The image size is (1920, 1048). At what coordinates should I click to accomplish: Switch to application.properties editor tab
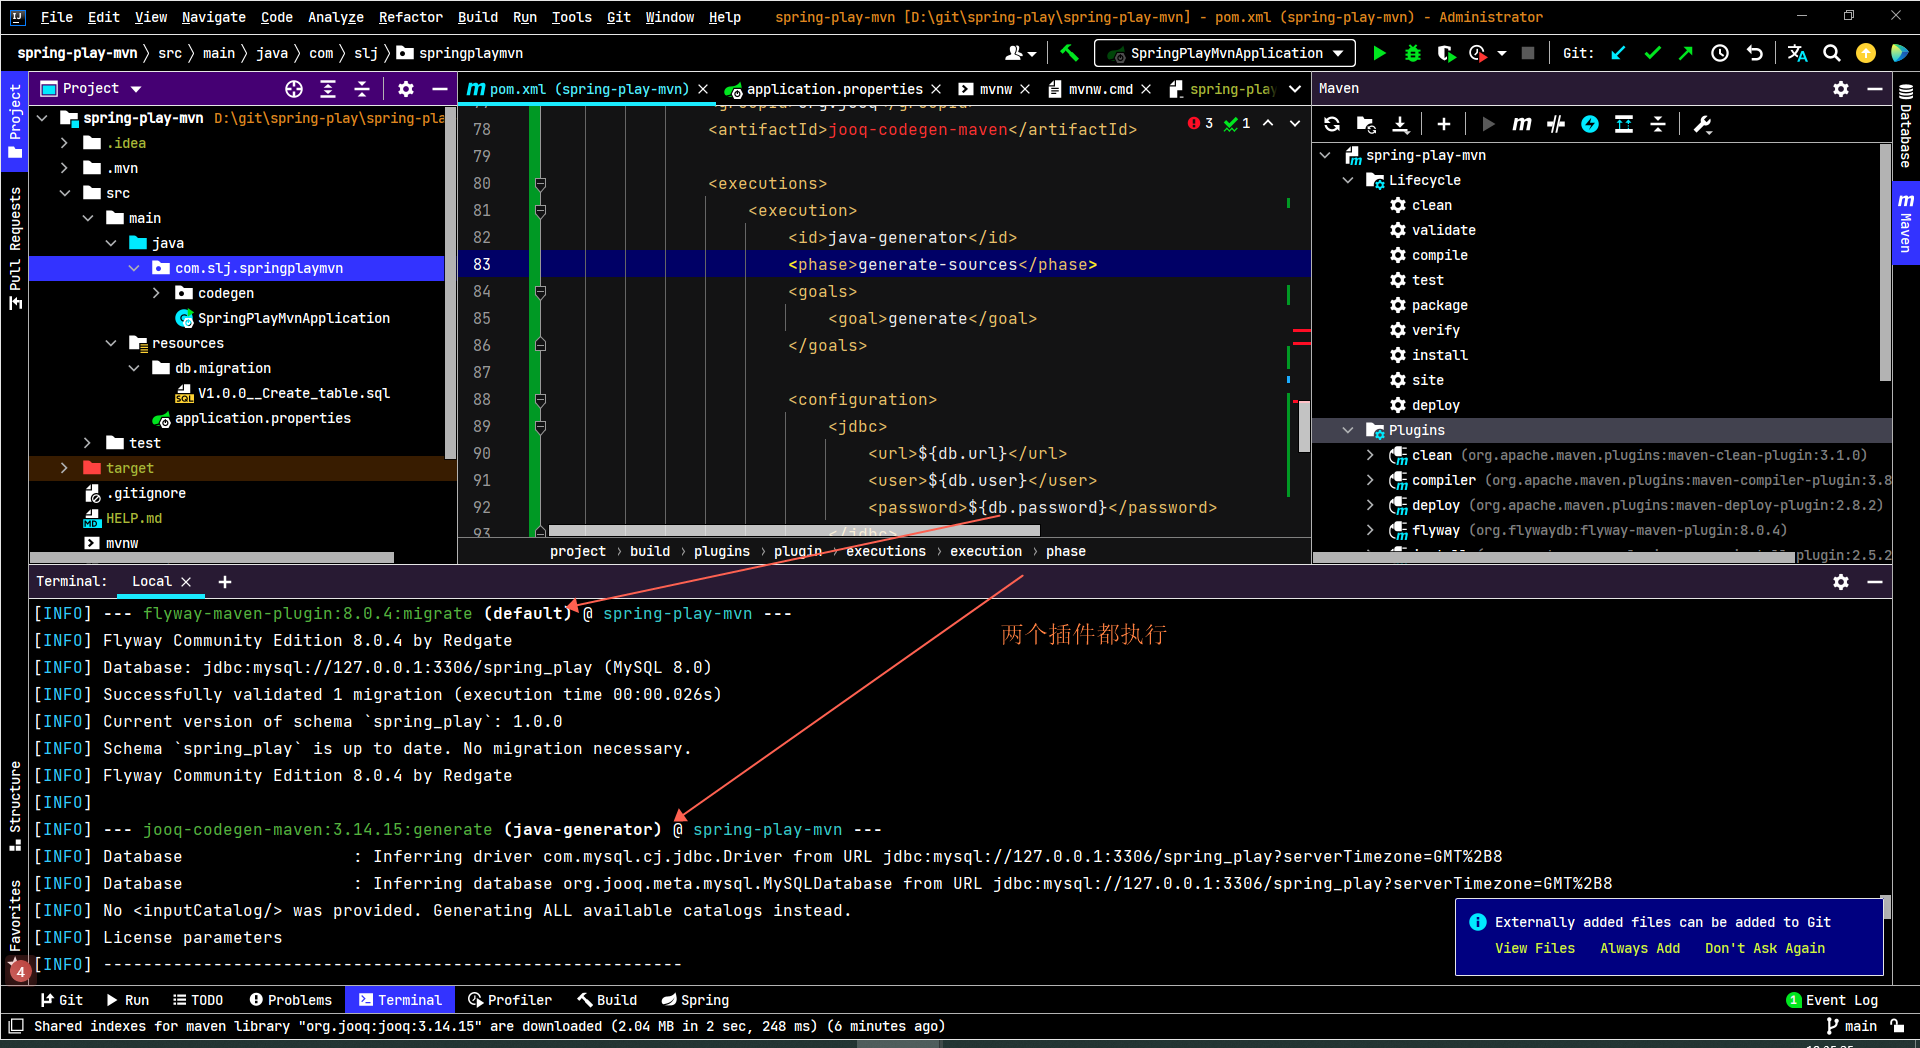pyautogui.click(x=834, y=89)
